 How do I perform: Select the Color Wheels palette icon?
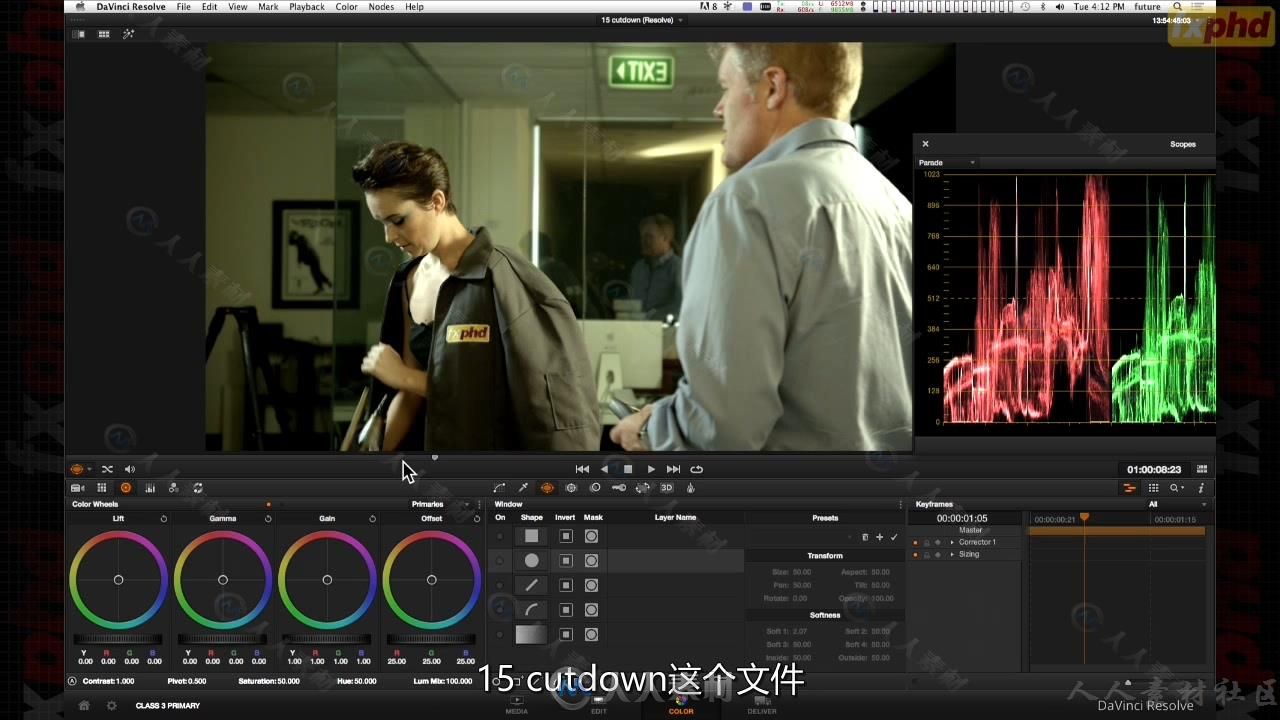[126, 488]
